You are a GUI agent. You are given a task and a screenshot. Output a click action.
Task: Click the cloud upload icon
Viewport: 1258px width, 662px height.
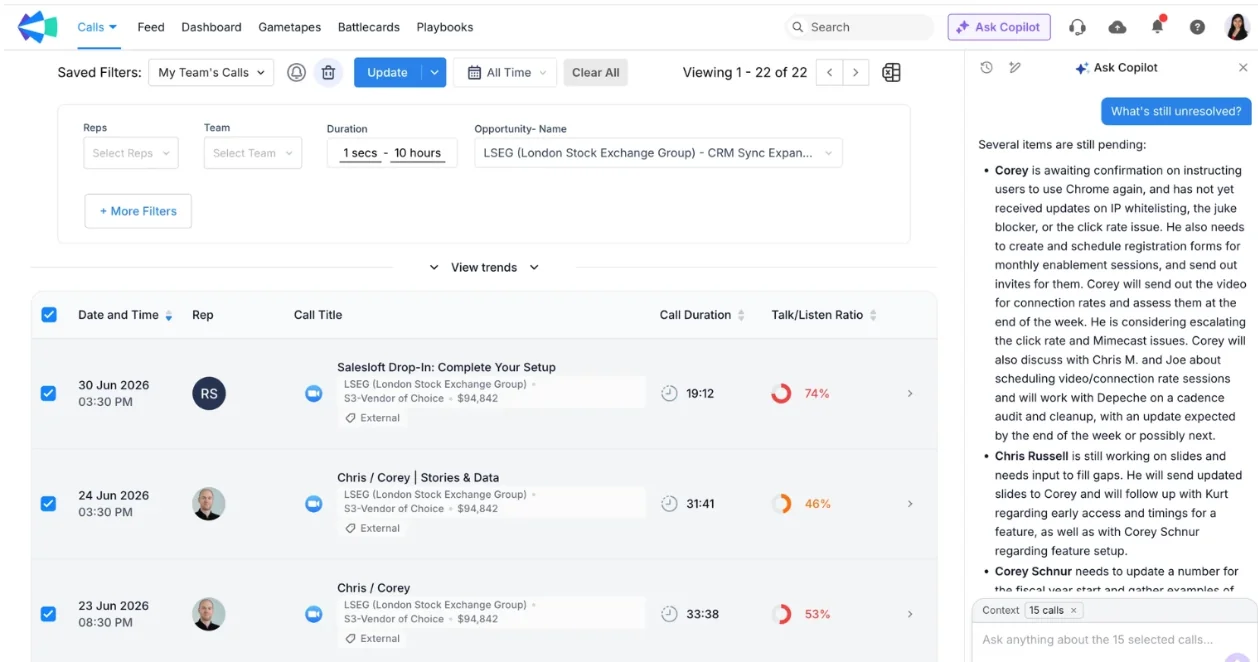[x=1117, y=27]
